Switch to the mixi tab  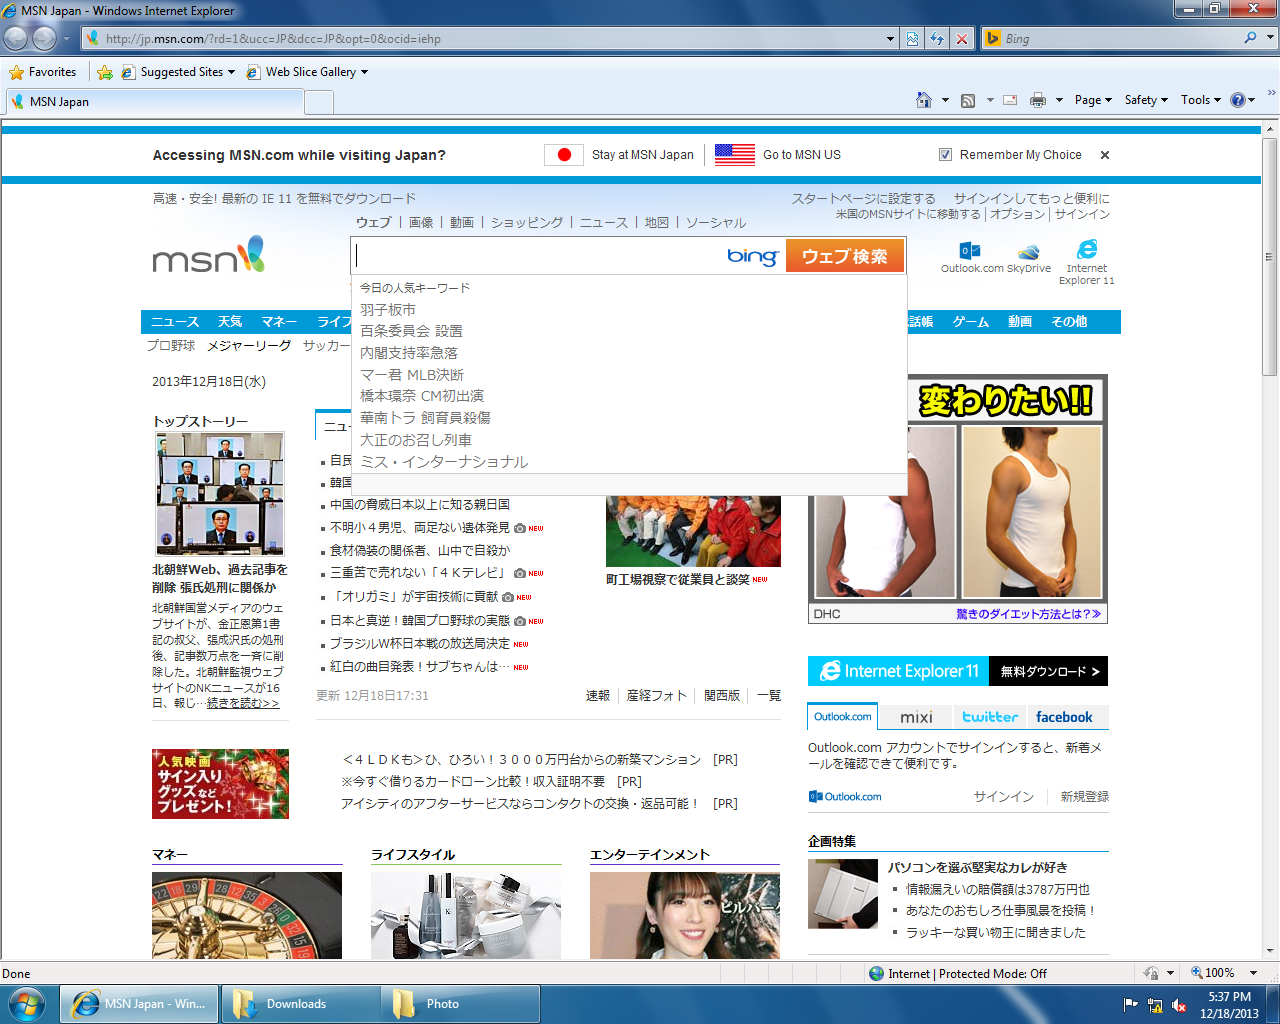(916, 717)
